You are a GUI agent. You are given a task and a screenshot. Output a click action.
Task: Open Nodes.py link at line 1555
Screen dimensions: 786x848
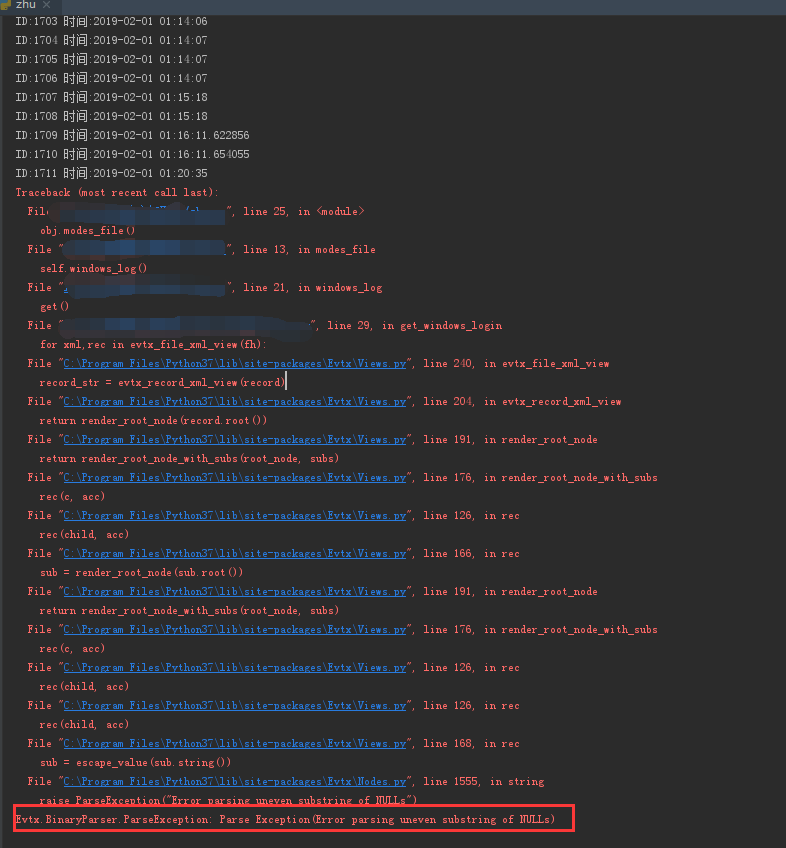[235, 781]
